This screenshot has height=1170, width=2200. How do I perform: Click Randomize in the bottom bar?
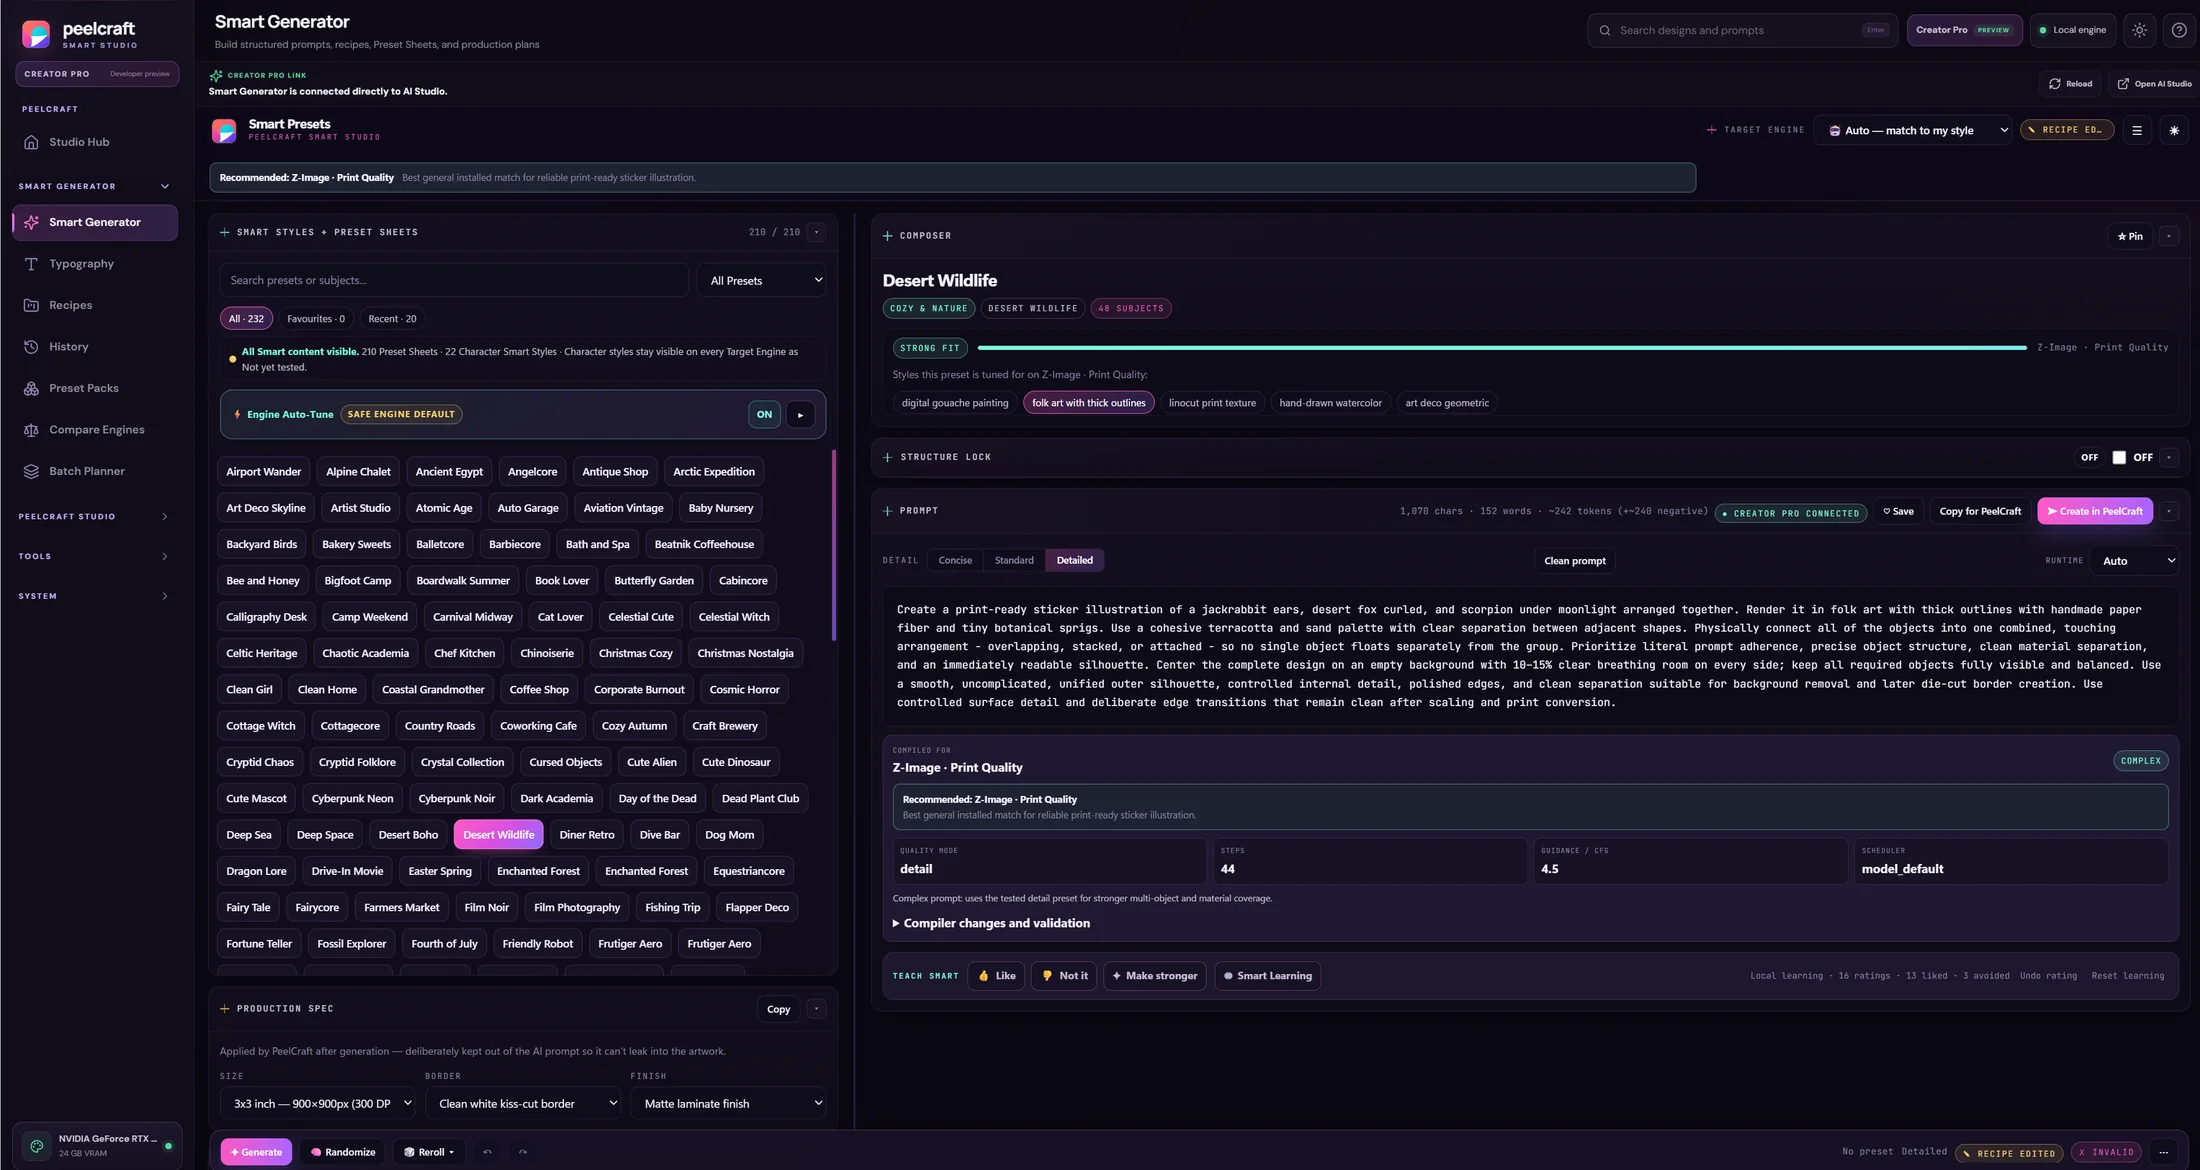[x=342, y=1152]
